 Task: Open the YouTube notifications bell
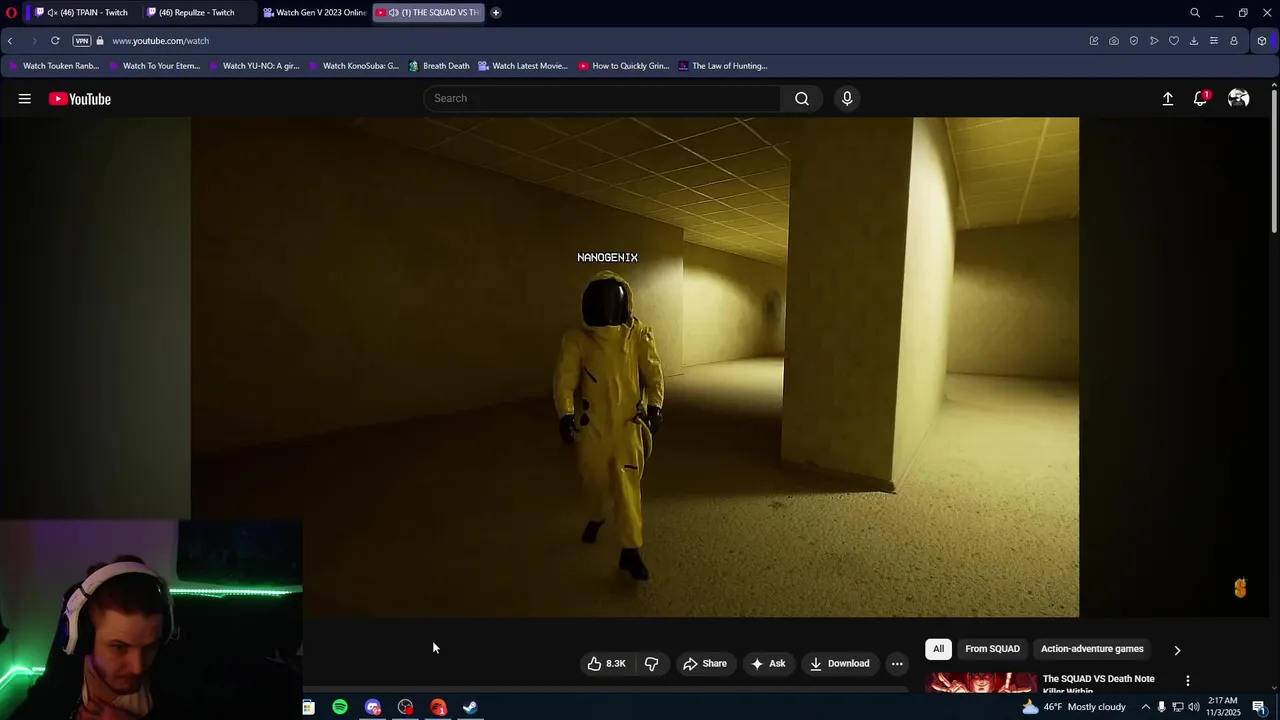click(1200, 99)
